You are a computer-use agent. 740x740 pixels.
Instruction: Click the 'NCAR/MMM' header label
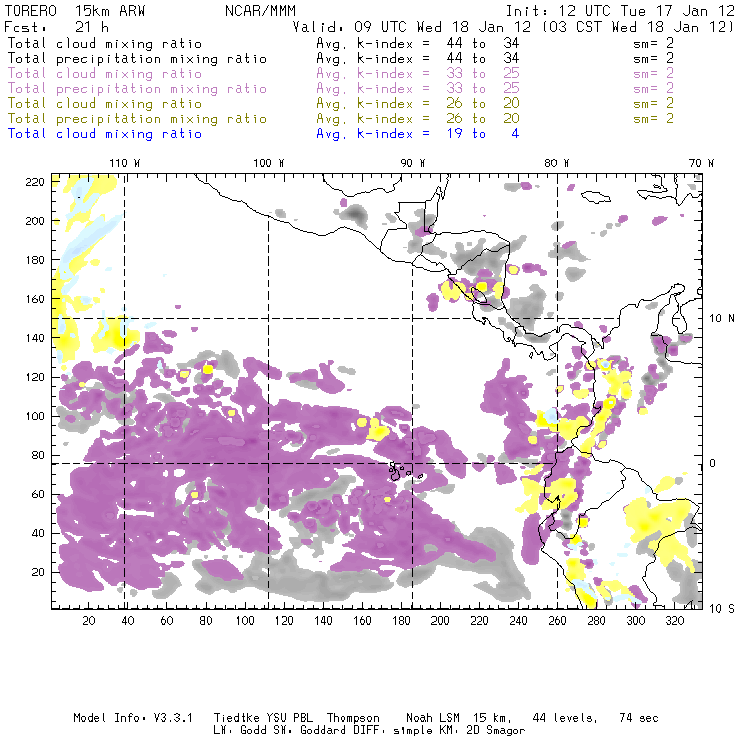tap(260, 11)
